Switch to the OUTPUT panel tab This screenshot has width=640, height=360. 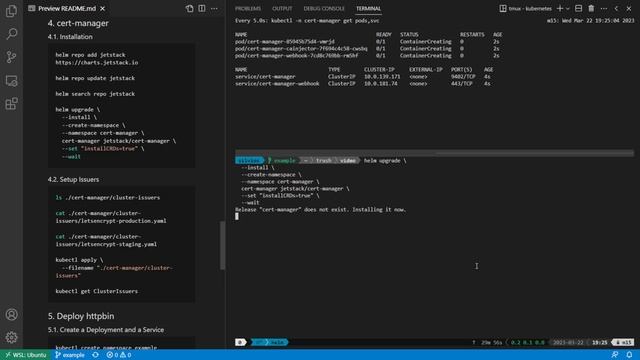point(282,9)
